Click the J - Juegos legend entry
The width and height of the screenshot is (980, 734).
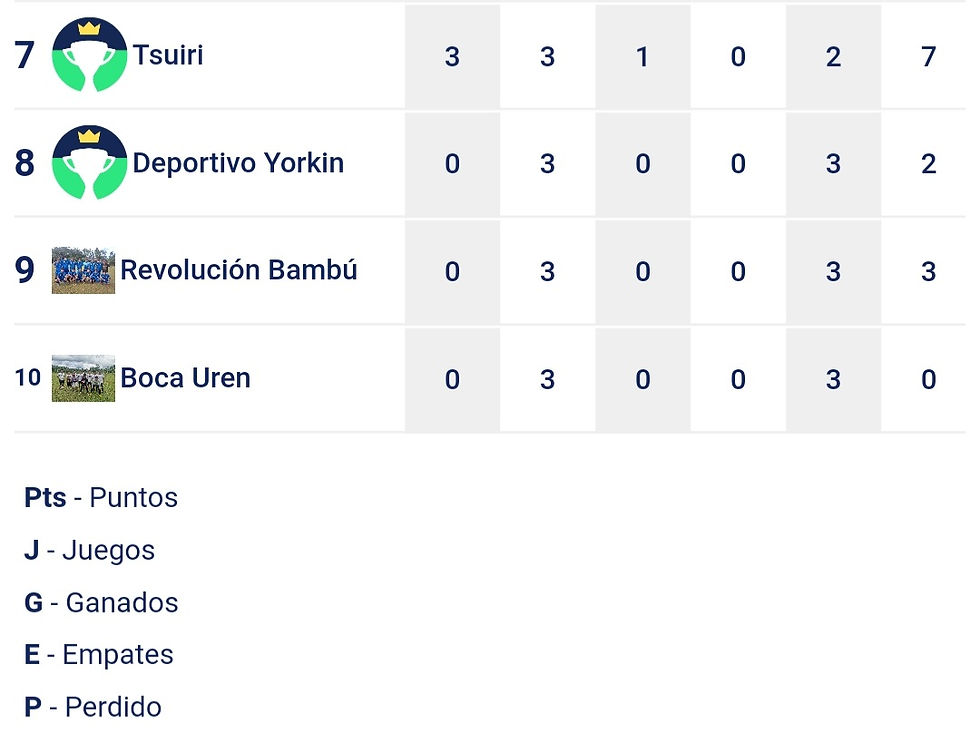point(90,550)
